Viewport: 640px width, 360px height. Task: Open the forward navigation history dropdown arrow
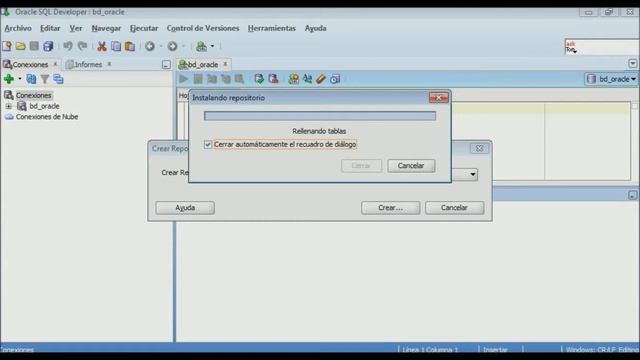point(183,46)
